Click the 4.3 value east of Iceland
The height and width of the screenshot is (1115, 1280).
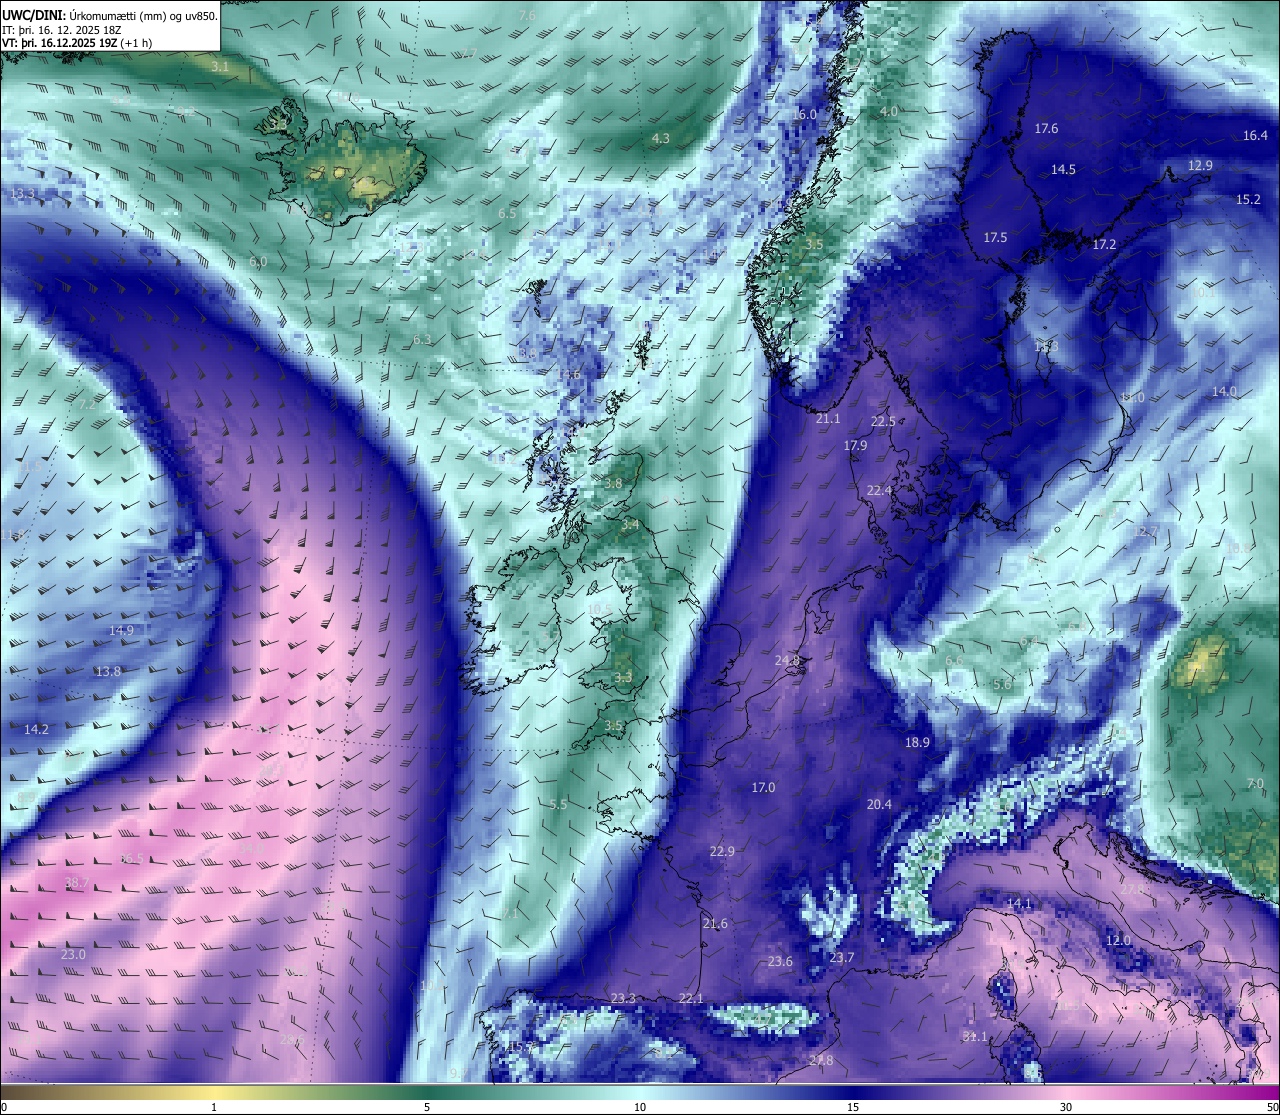click(x=661, y=138)
